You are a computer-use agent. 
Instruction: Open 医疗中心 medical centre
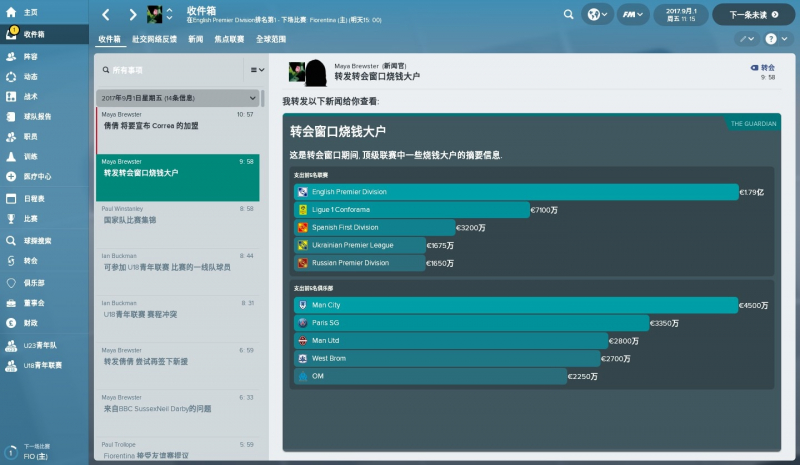click(37, 177)
